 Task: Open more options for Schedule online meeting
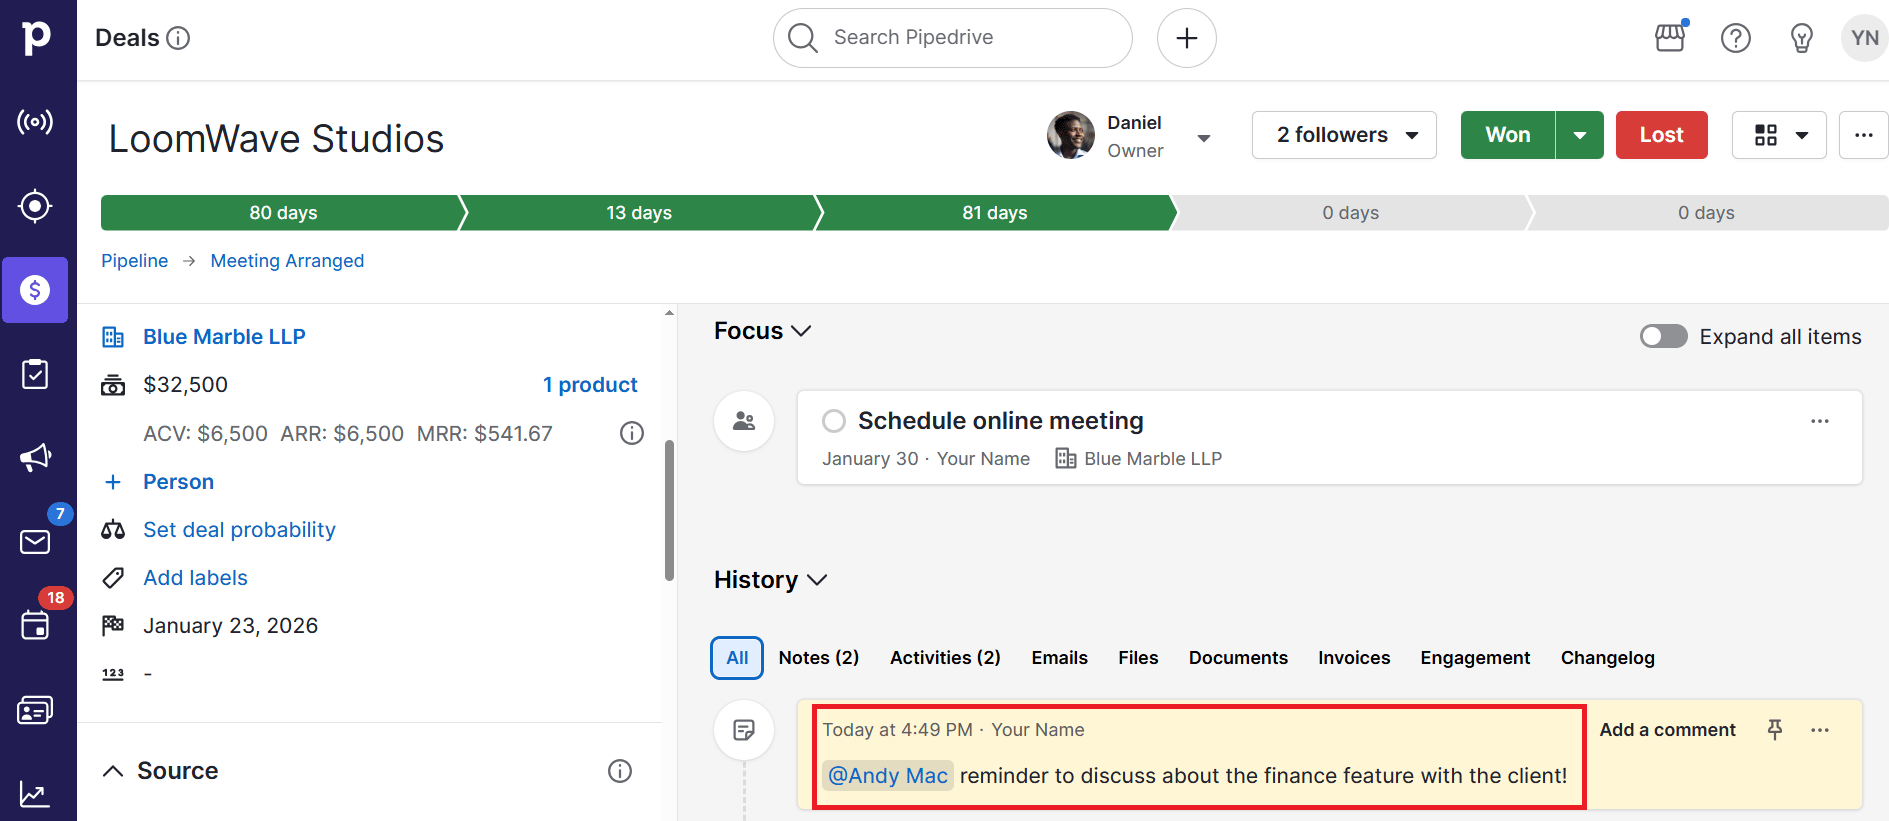(x=1820, y=421)
